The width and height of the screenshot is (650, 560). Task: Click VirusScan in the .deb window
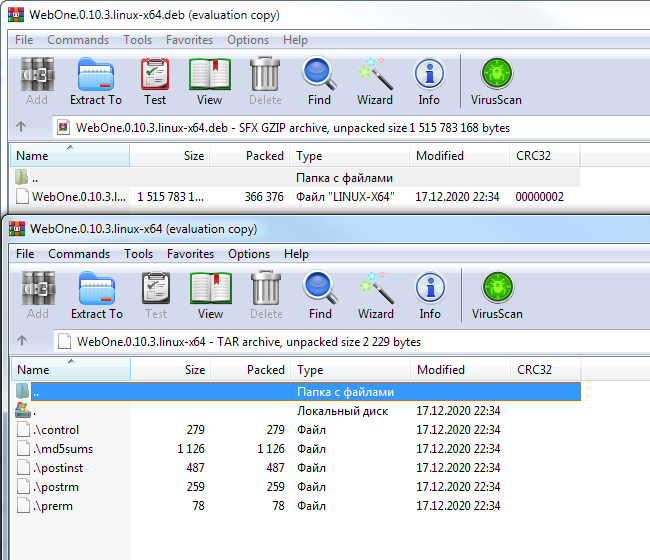click(x=496, y=82)
